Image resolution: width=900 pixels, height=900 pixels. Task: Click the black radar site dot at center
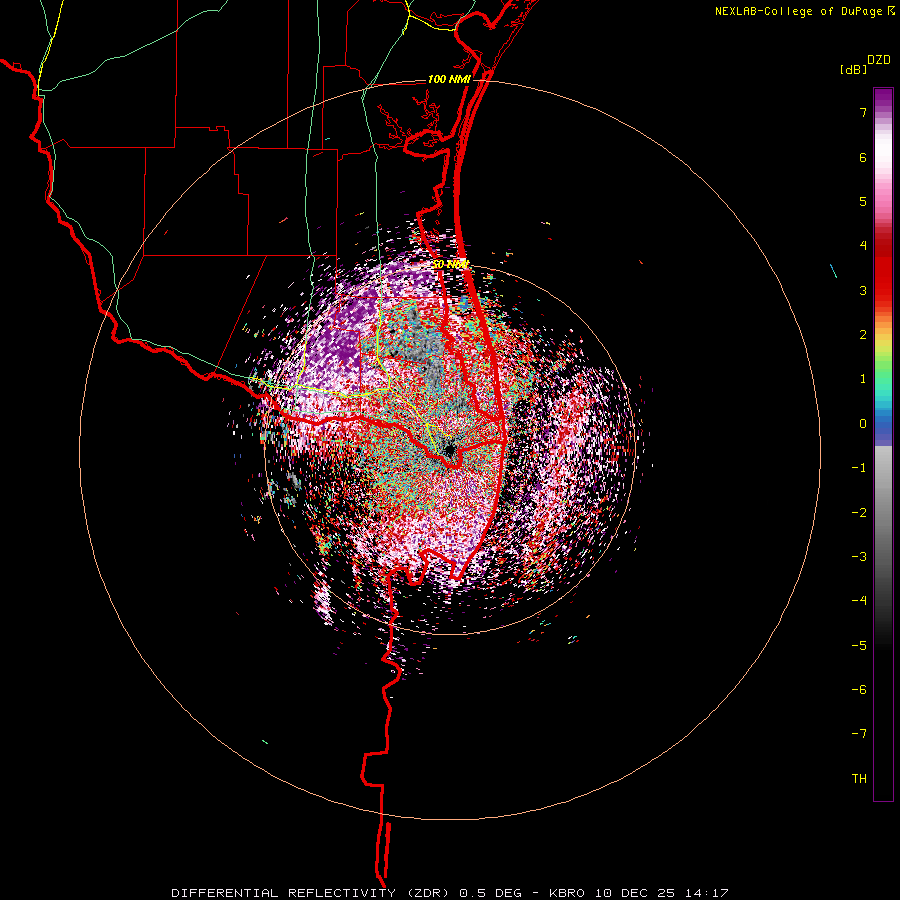click(x=449, y=449)
